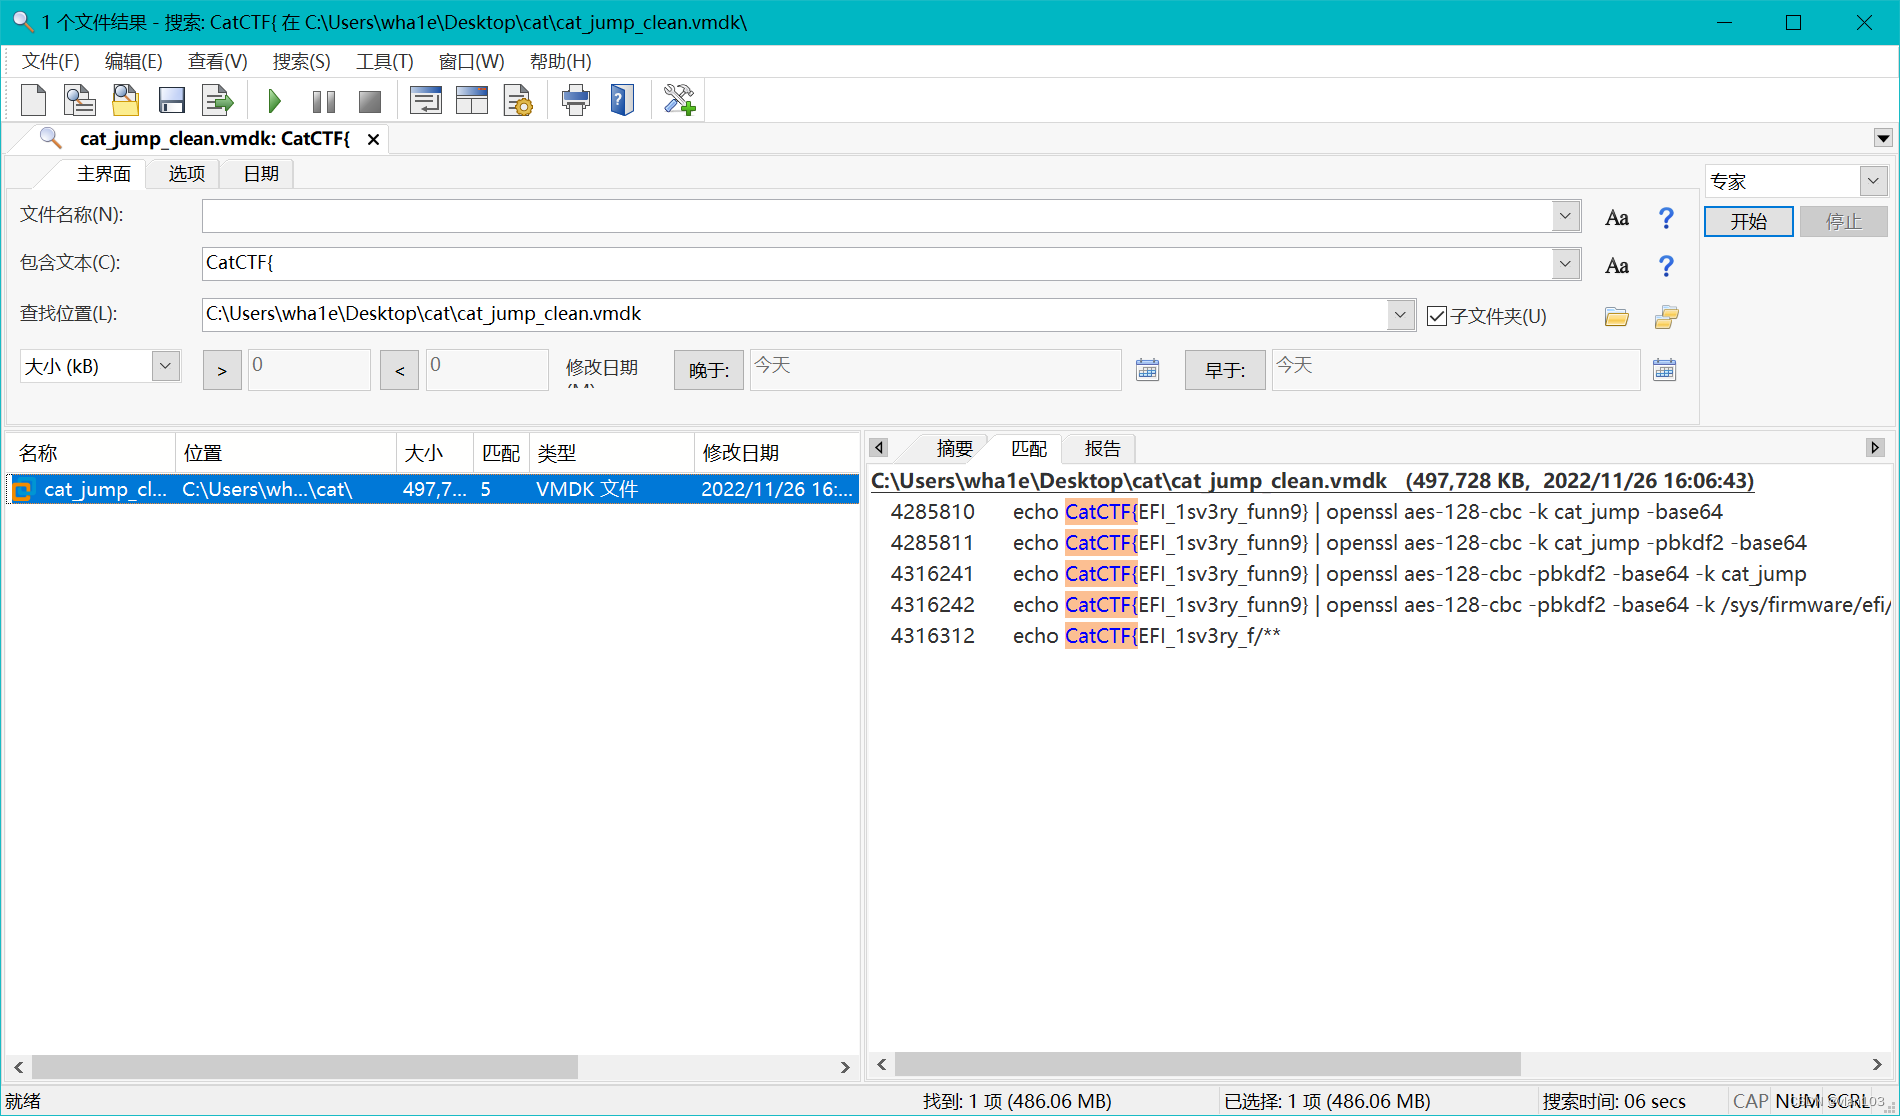Click the save floppy disk icon
Viewport: 1900px width, 1116px height.
[x=172, y=100]
